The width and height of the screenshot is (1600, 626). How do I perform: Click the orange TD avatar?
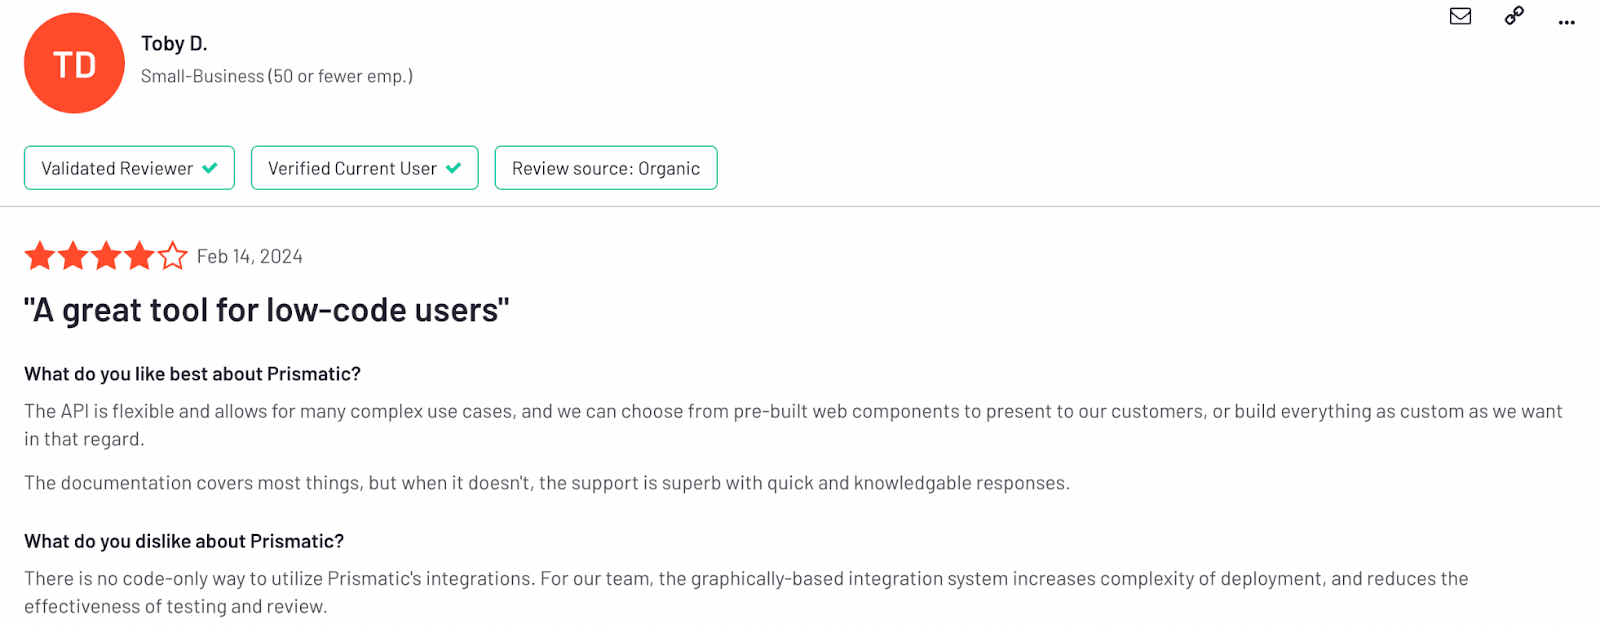point(74,64)
